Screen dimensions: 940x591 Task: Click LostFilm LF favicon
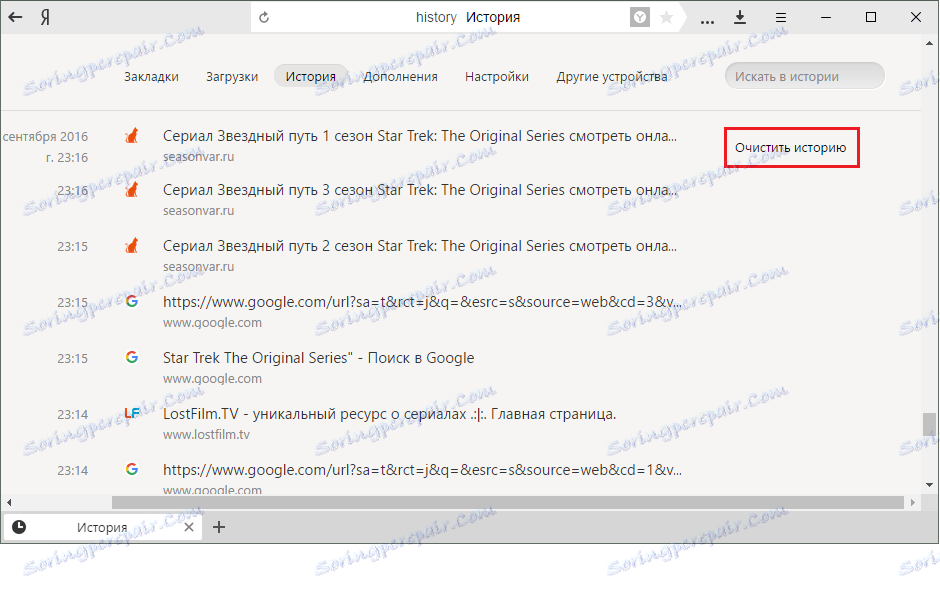(132, 413)
